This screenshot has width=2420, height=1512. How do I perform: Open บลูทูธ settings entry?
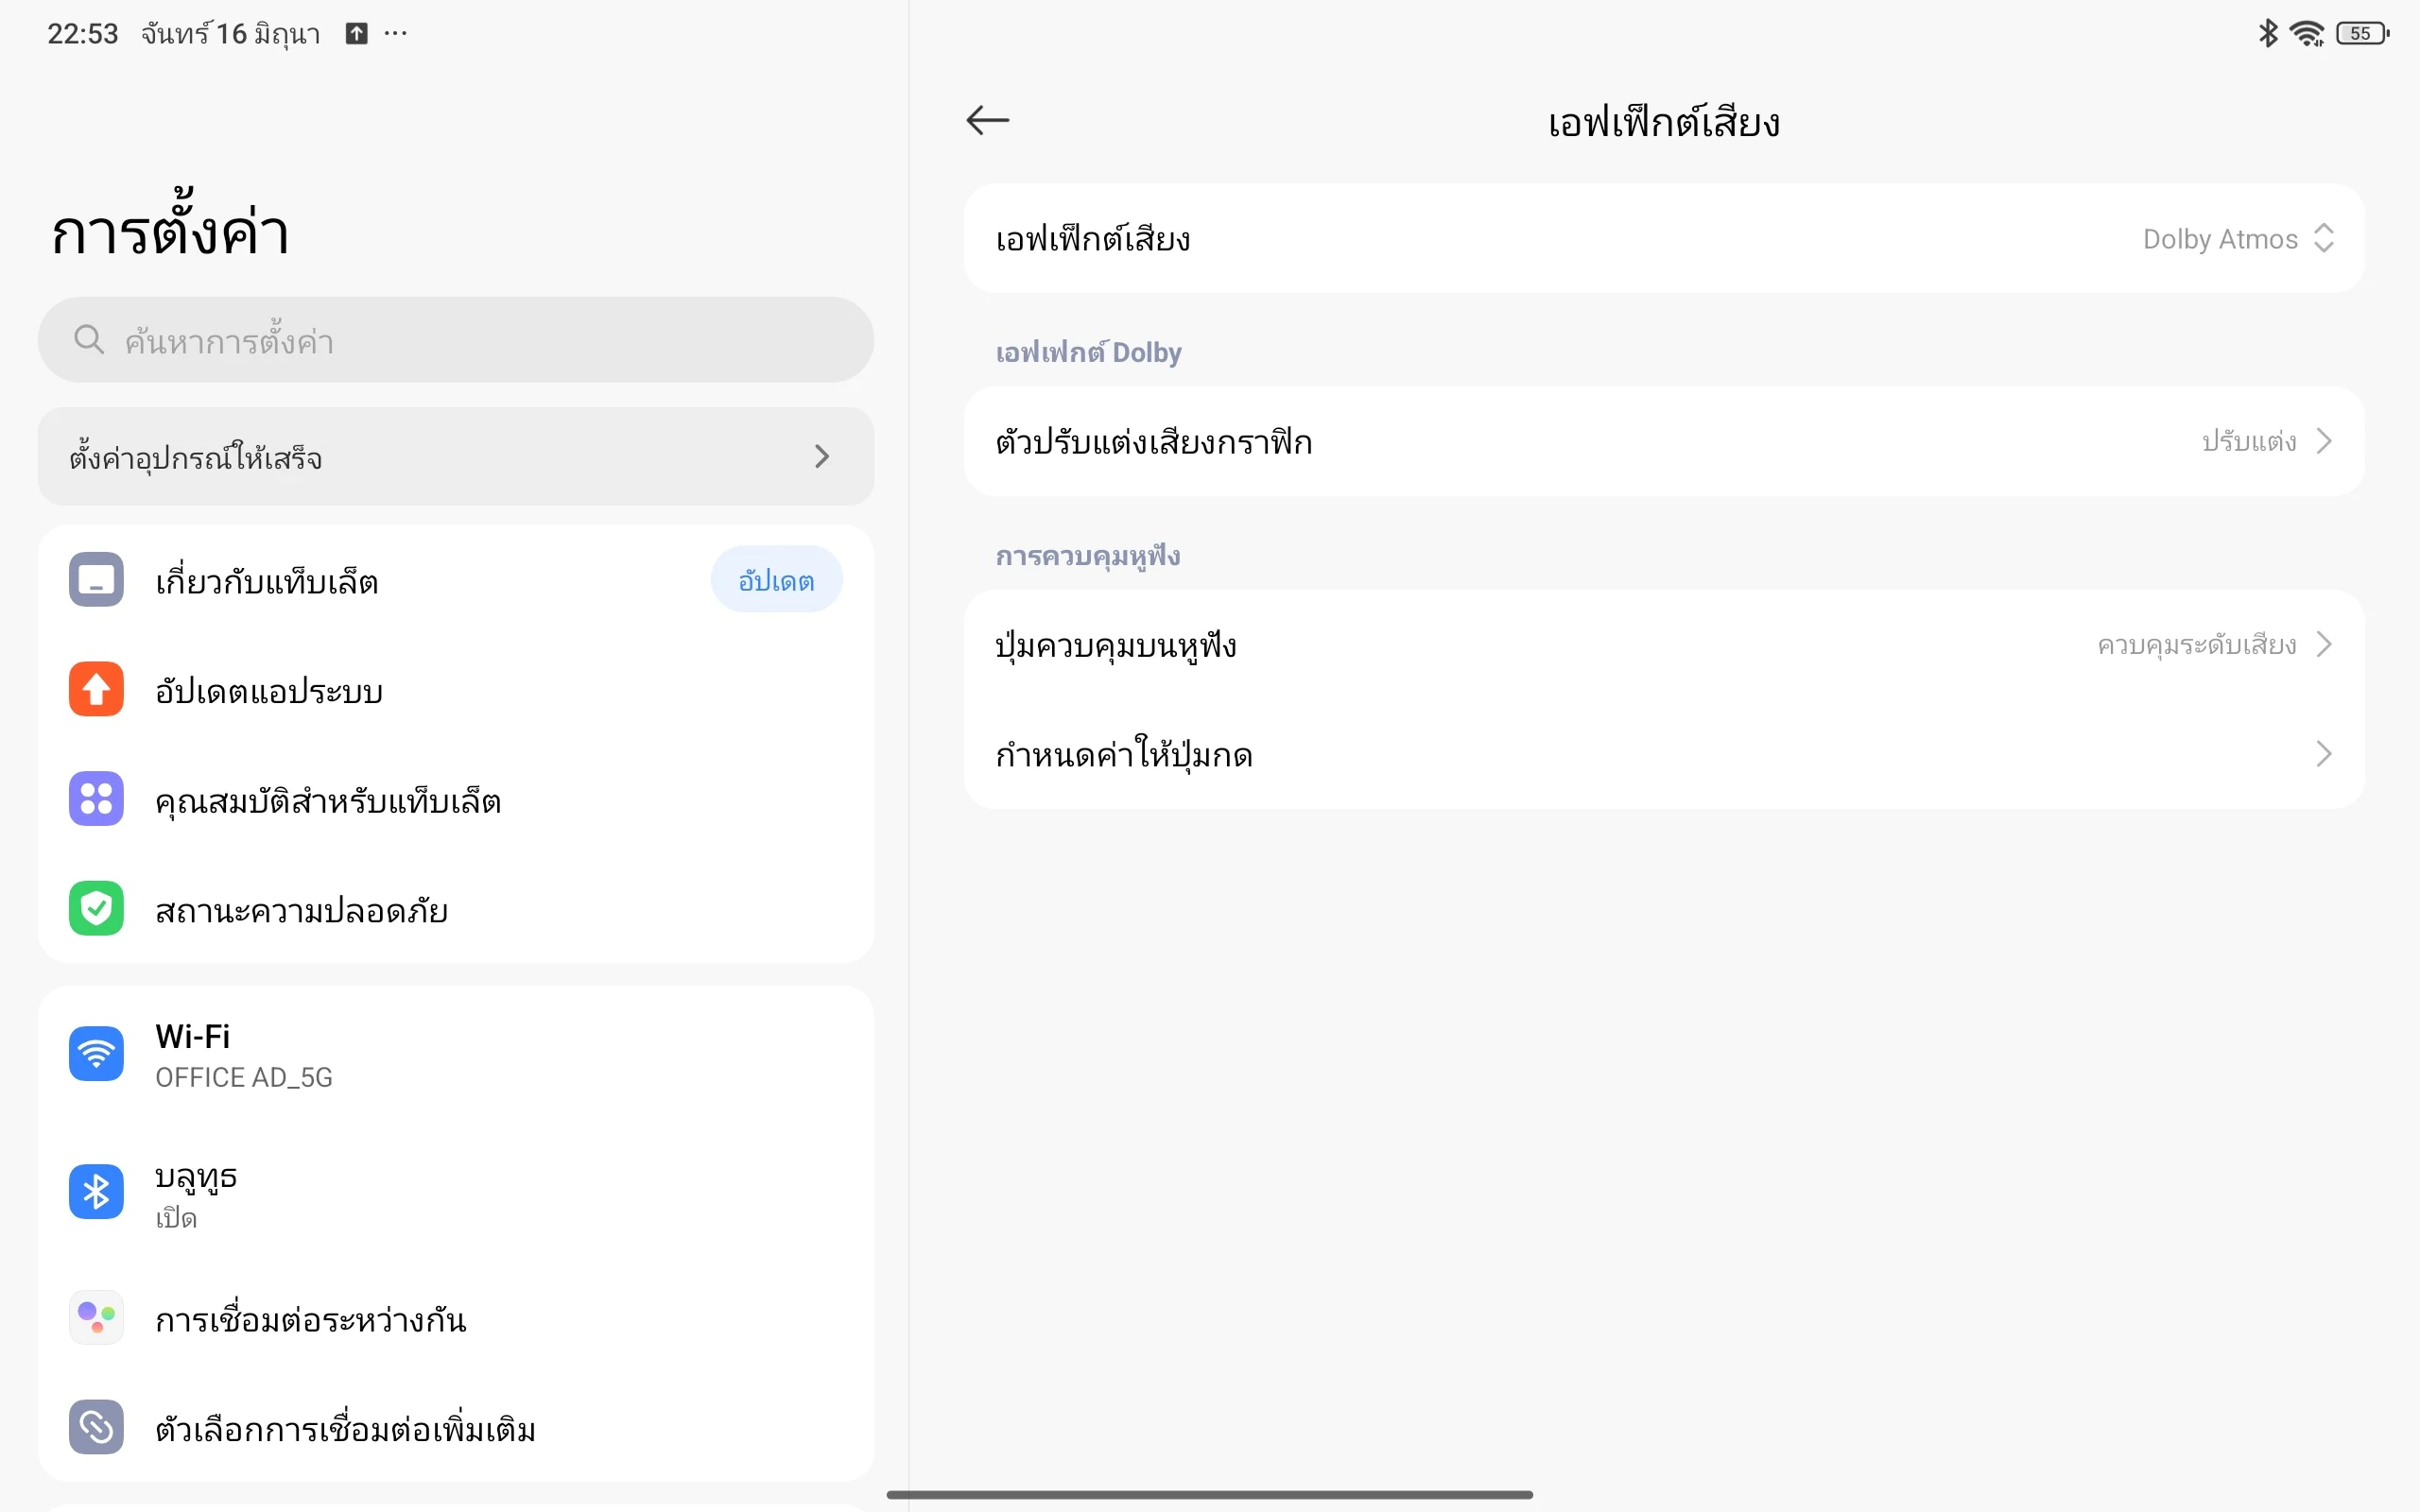point(456,1192)
